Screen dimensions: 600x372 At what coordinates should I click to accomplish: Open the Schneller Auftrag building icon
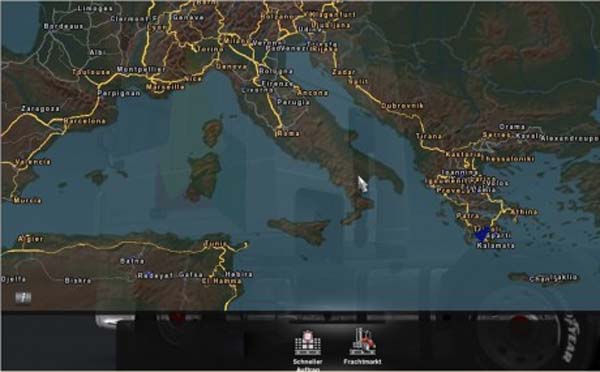coord(307,343)
